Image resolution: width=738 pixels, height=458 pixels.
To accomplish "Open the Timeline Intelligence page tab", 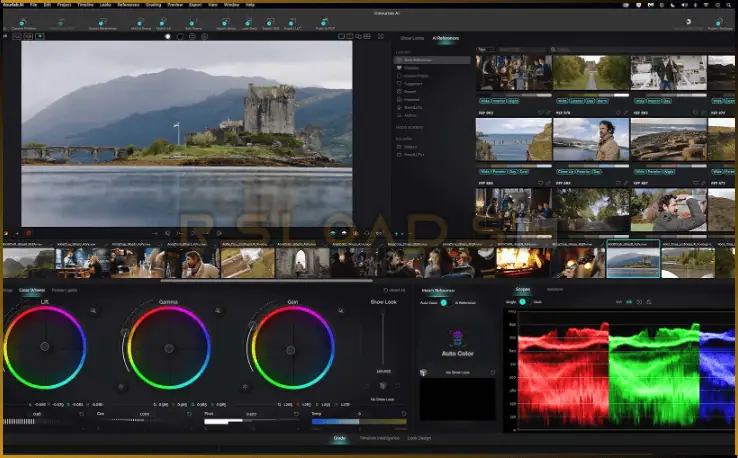I will pyautogui.click(x=379, y=438).
